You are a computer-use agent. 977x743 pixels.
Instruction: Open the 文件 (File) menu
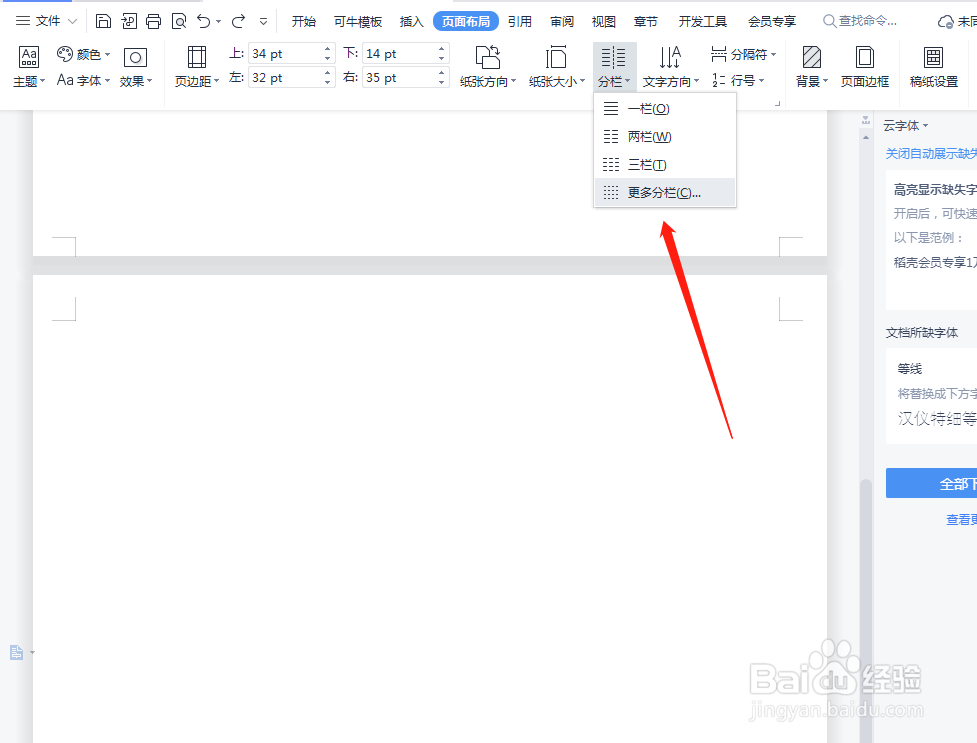pyautogui.click(x=48, y=21)
